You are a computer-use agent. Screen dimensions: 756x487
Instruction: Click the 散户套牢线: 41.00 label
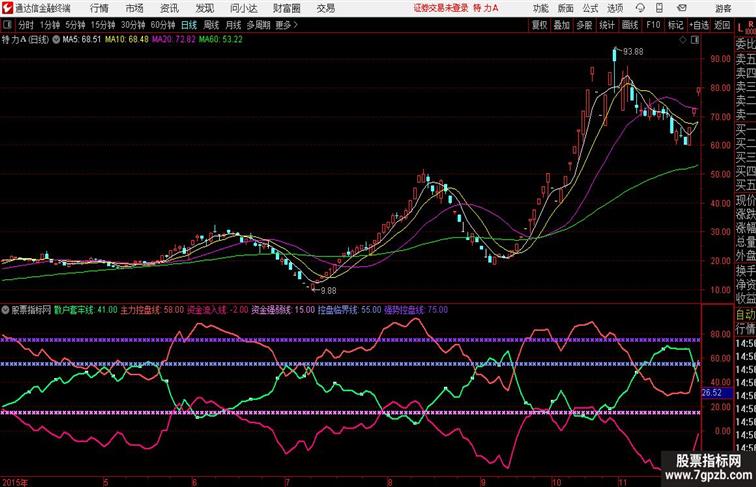[86, 310]
